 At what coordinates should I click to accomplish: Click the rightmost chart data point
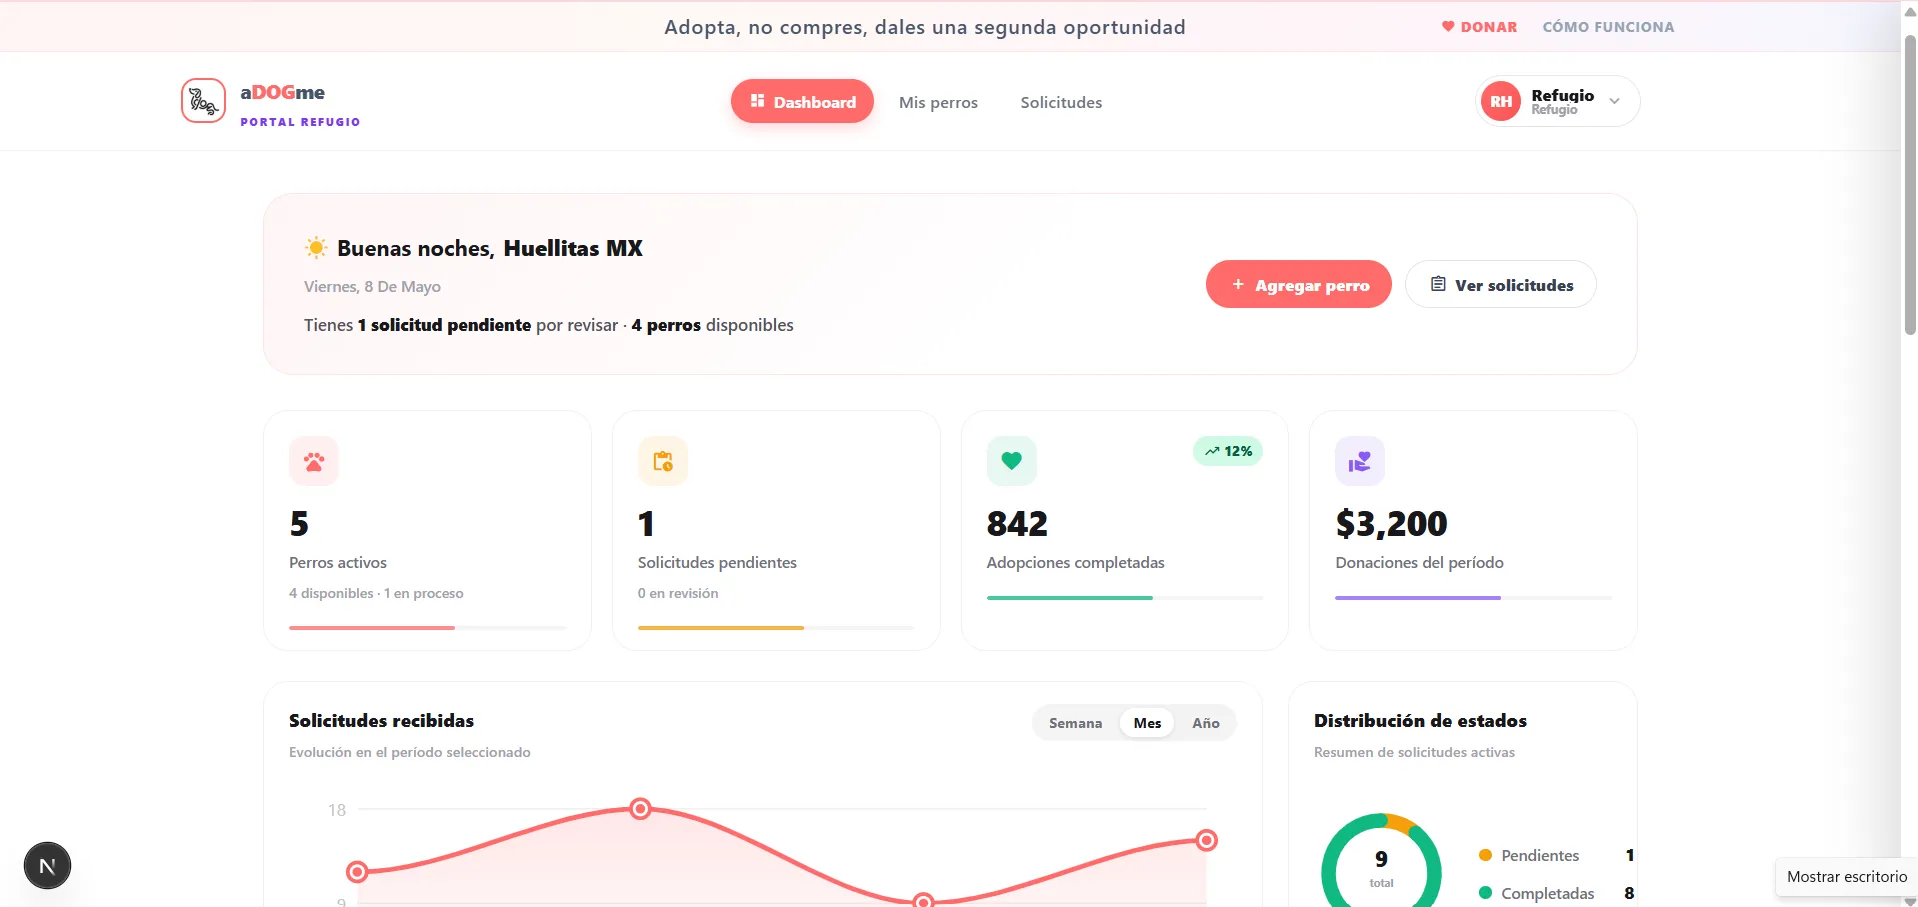click(x=1207, y=840)
